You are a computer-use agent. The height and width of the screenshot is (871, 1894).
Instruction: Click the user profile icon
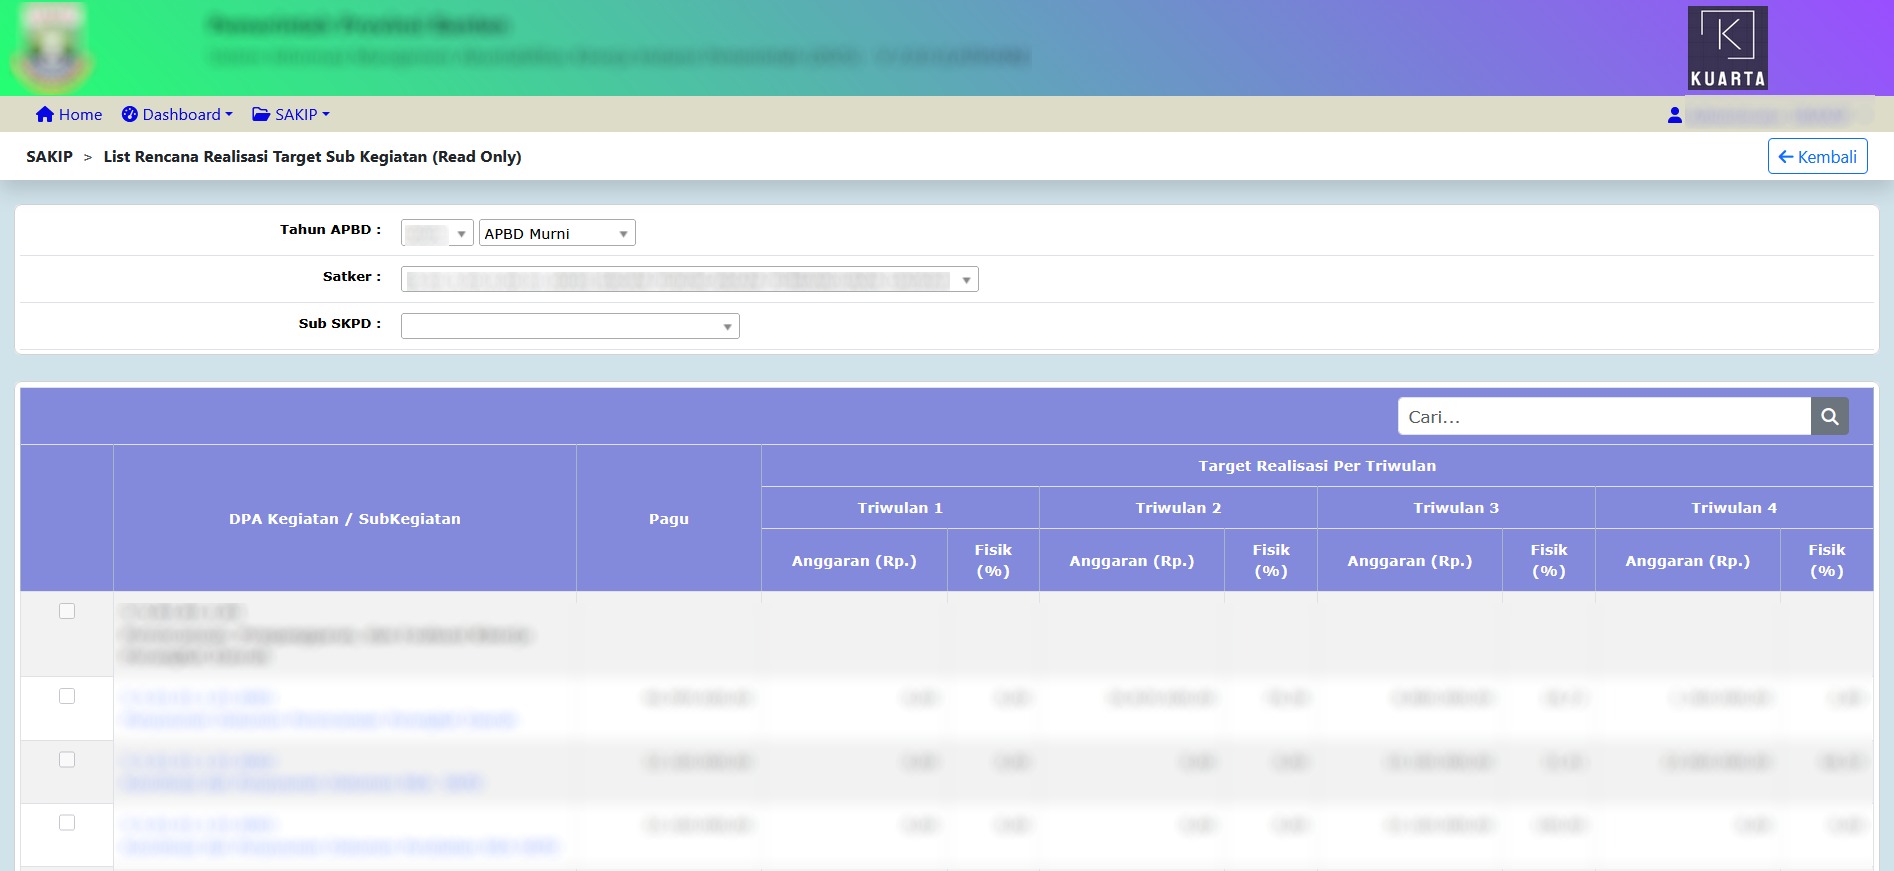(1675, 116)
